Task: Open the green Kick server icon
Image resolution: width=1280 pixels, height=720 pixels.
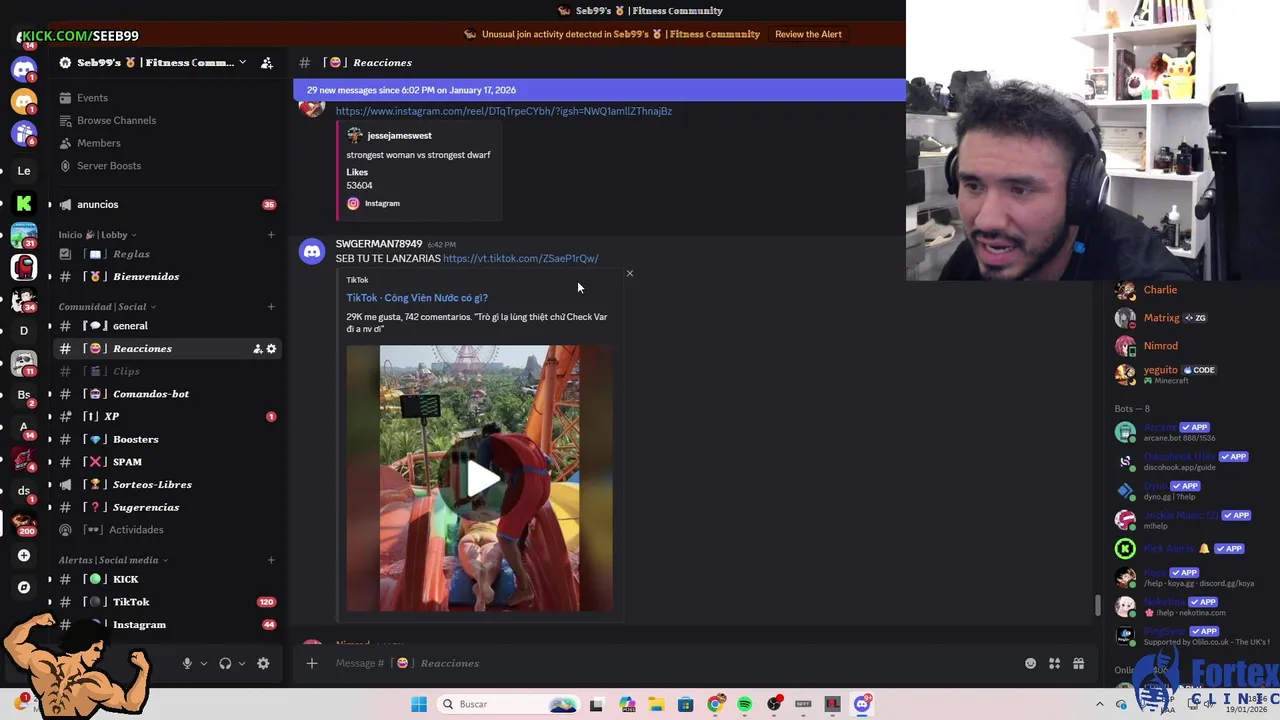Action: coord(24,203)
